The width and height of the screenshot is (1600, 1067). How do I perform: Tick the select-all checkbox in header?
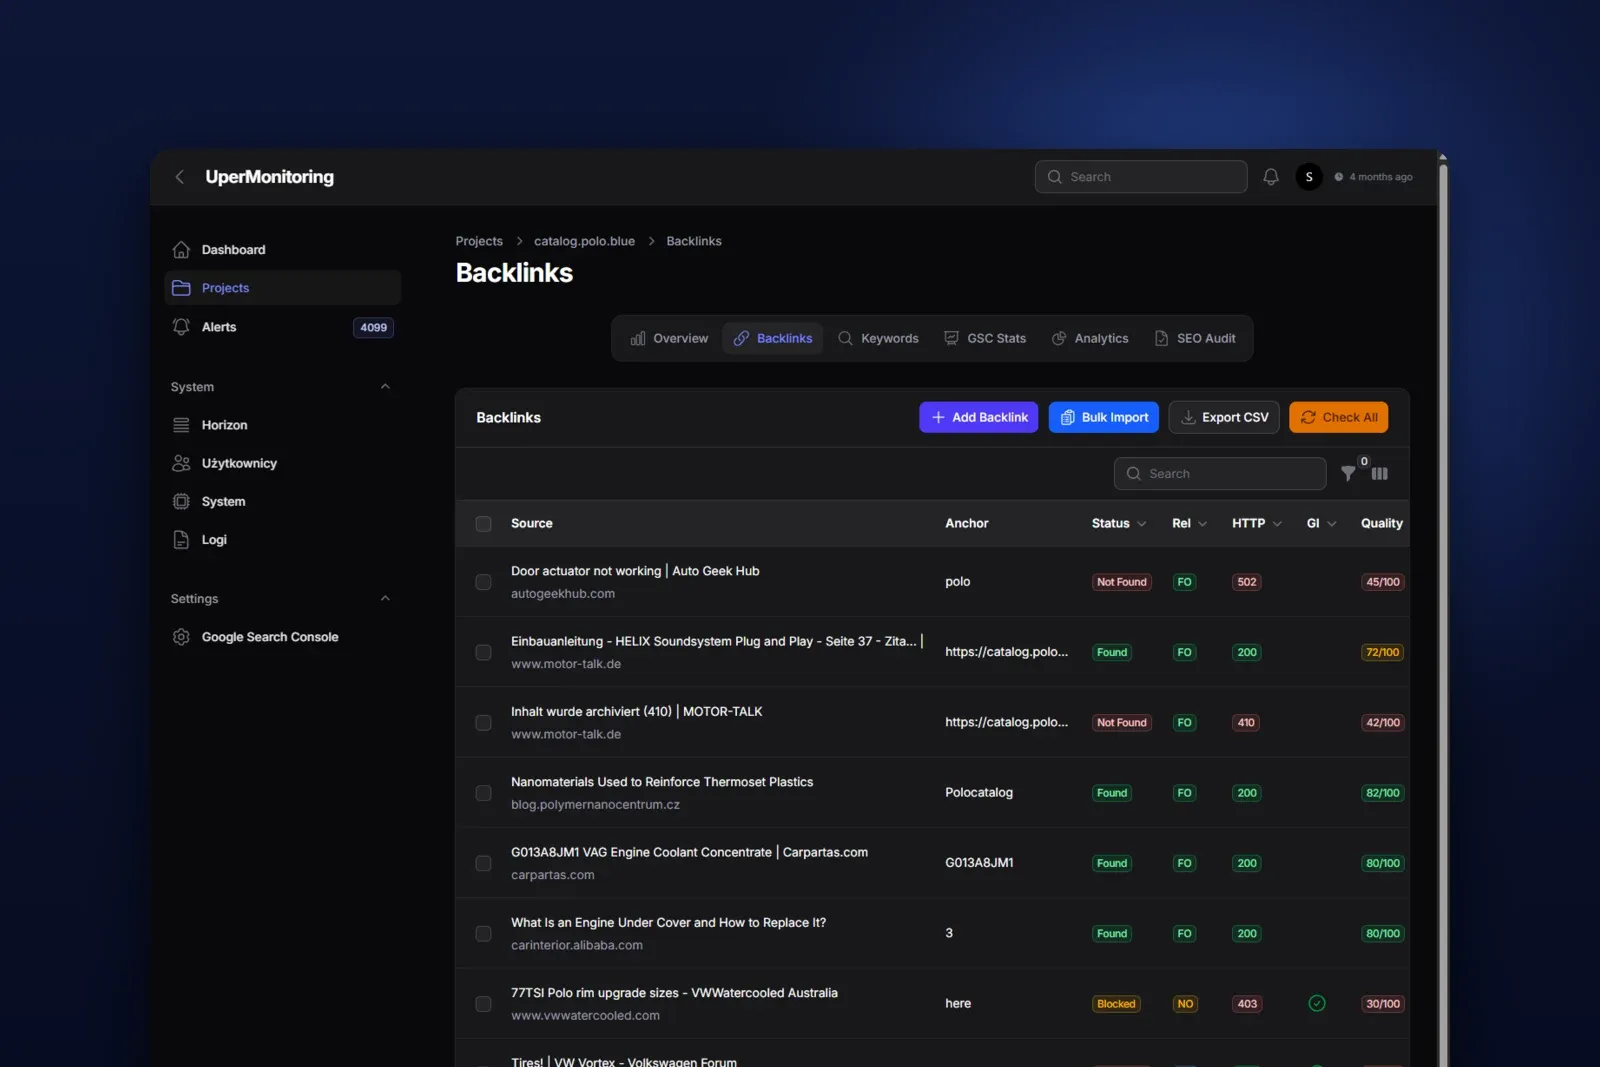coord(483,524)
